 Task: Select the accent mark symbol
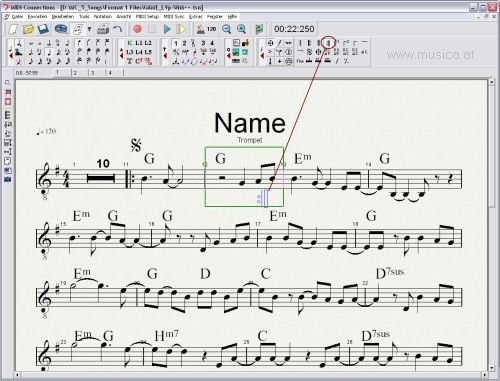270,52
